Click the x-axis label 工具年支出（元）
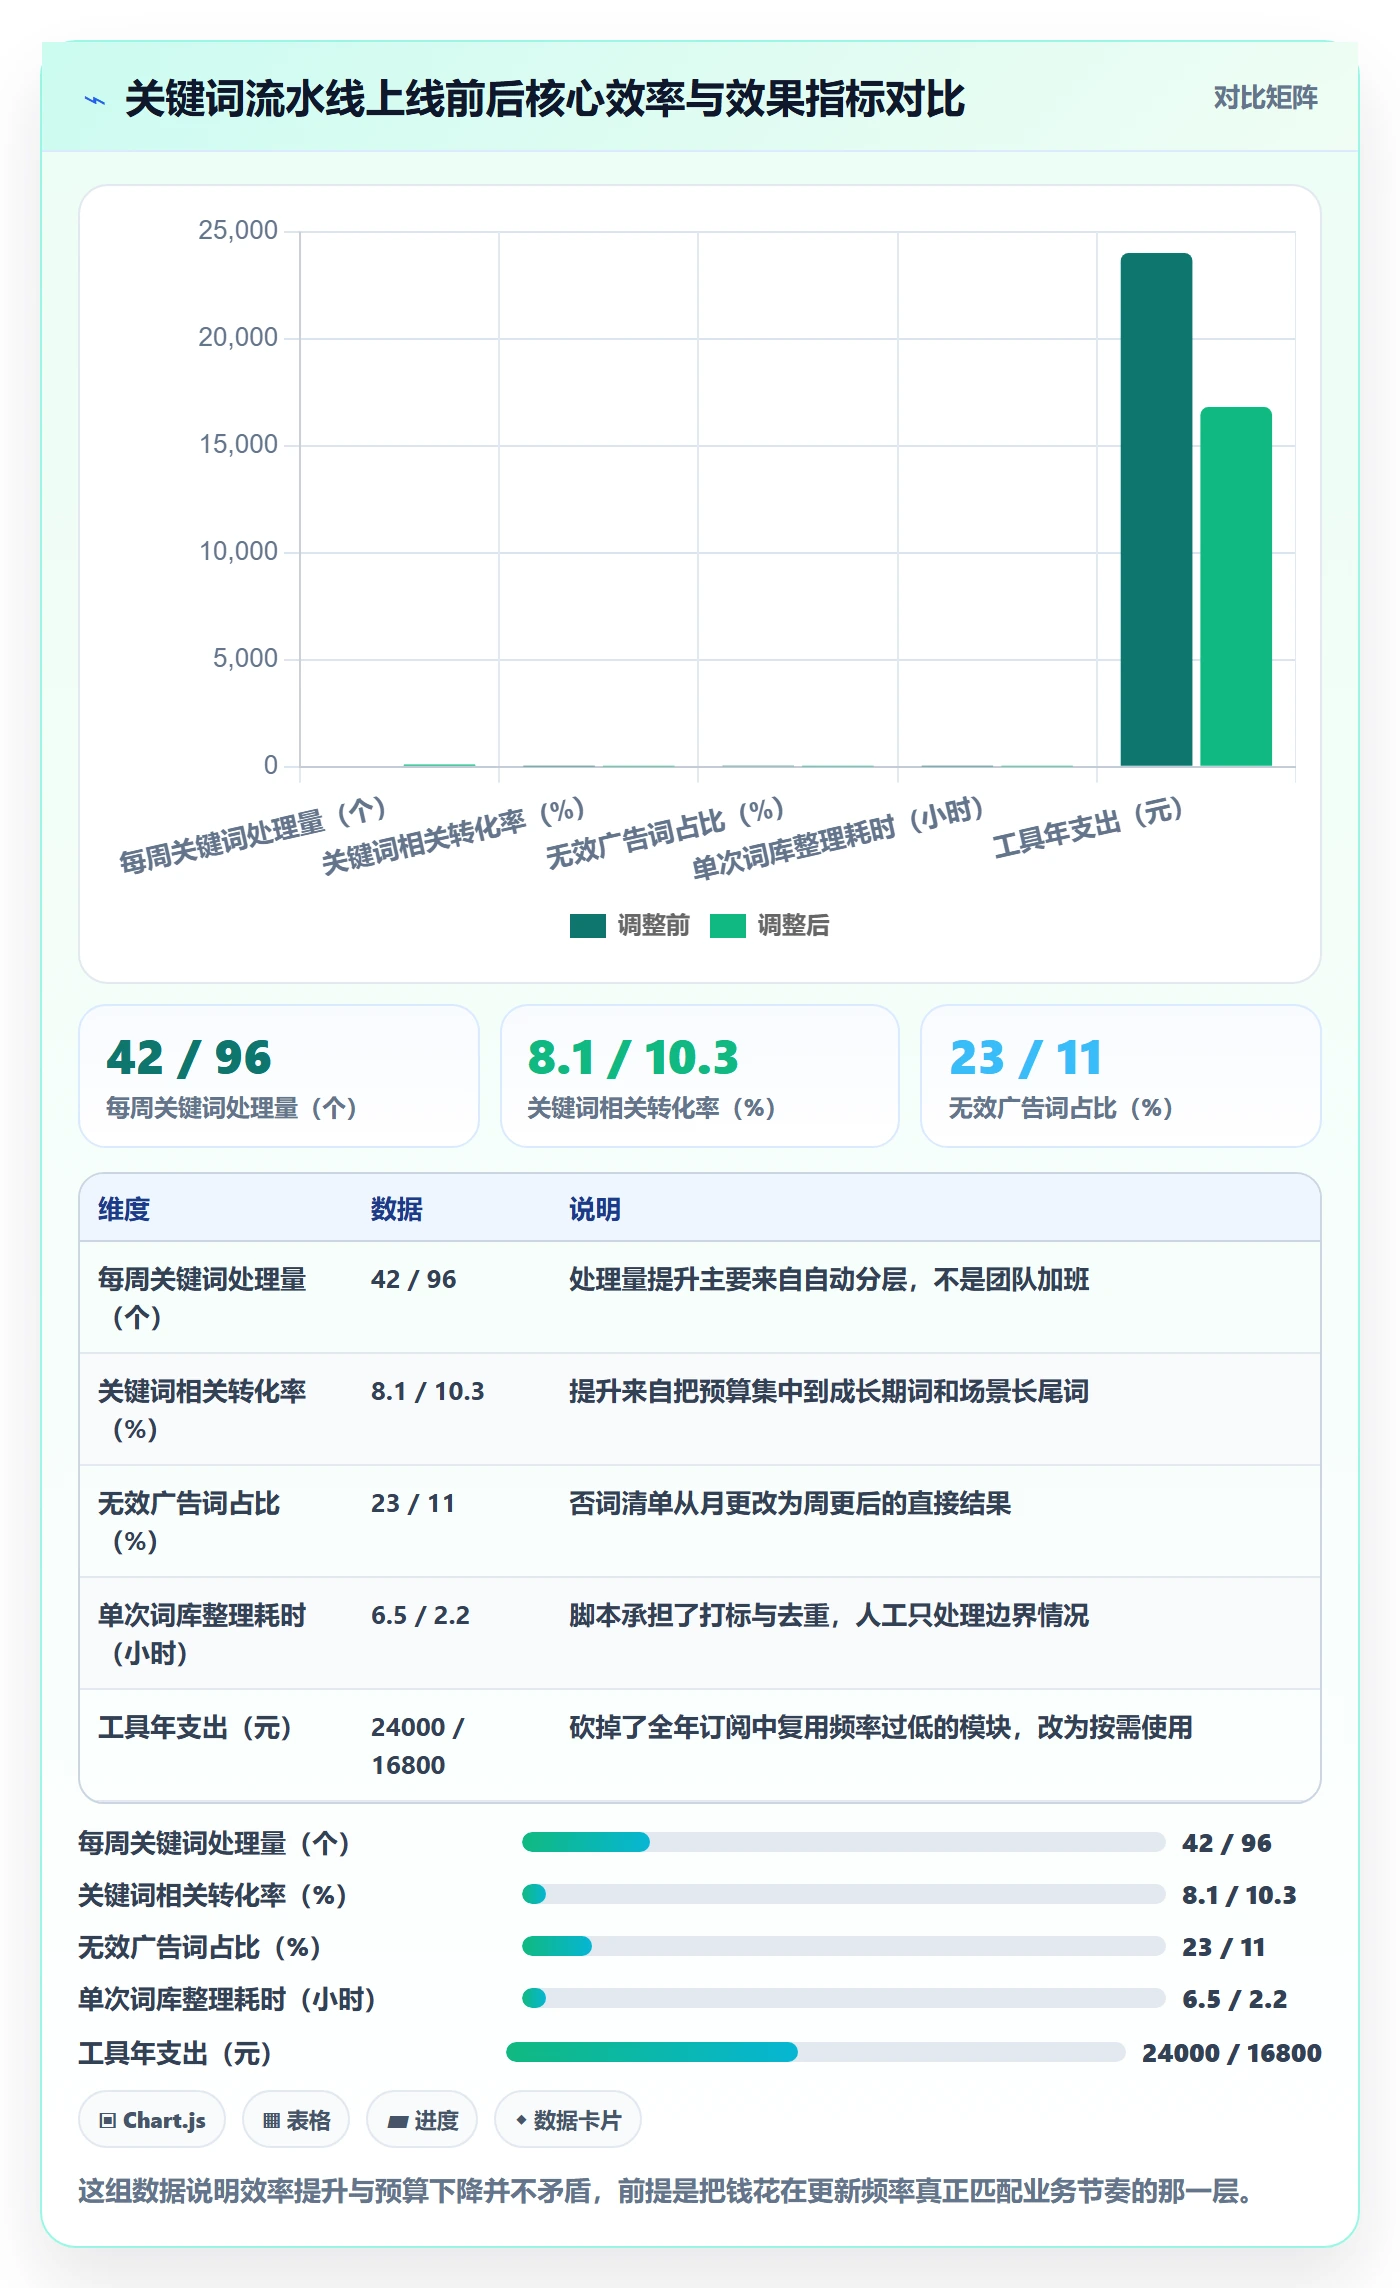The height and width of the screenshot is (2288, 1400). (1088, 828)
